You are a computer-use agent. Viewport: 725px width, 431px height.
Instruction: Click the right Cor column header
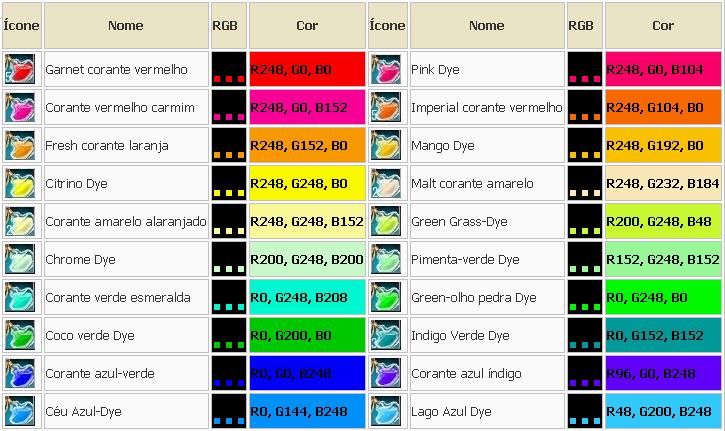pos(663,25)
